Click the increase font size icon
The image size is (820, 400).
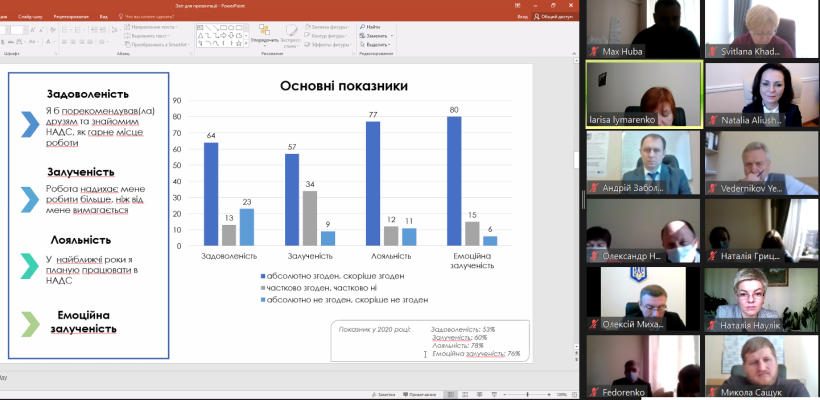click(x=32, y=30)
